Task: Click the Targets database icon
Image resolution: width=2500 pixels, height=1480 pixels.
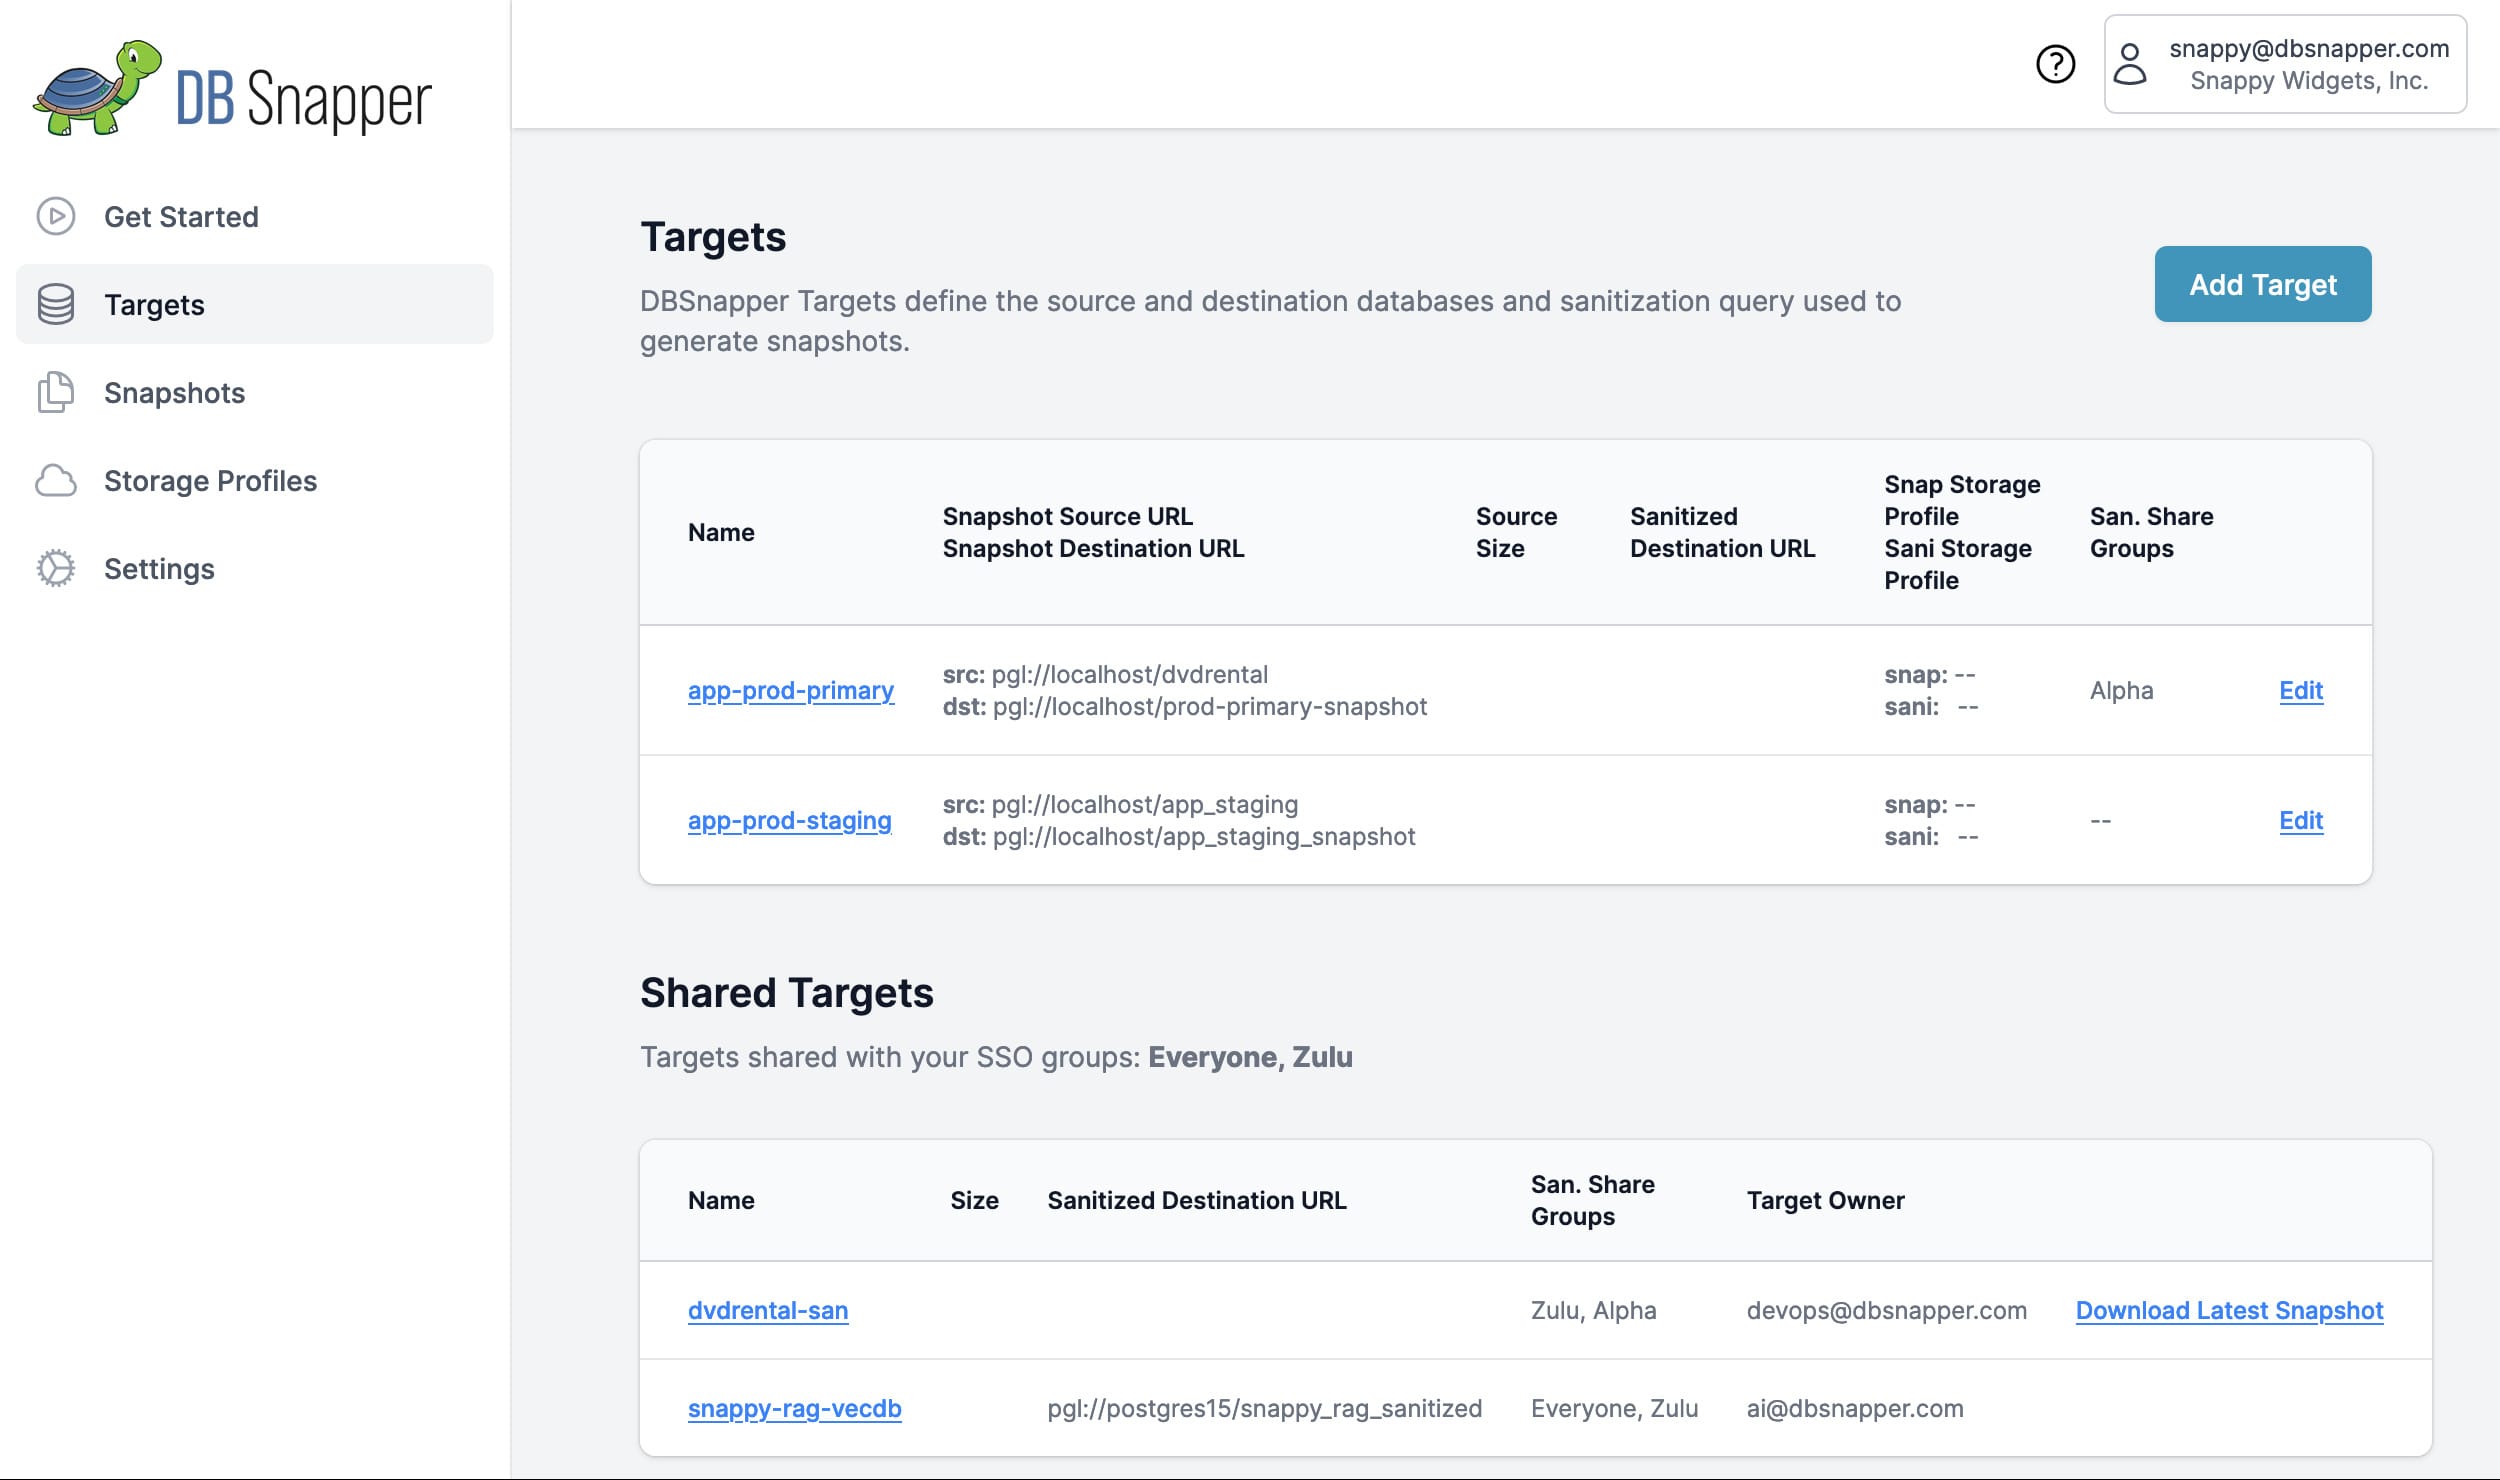Action: (56, 304)
